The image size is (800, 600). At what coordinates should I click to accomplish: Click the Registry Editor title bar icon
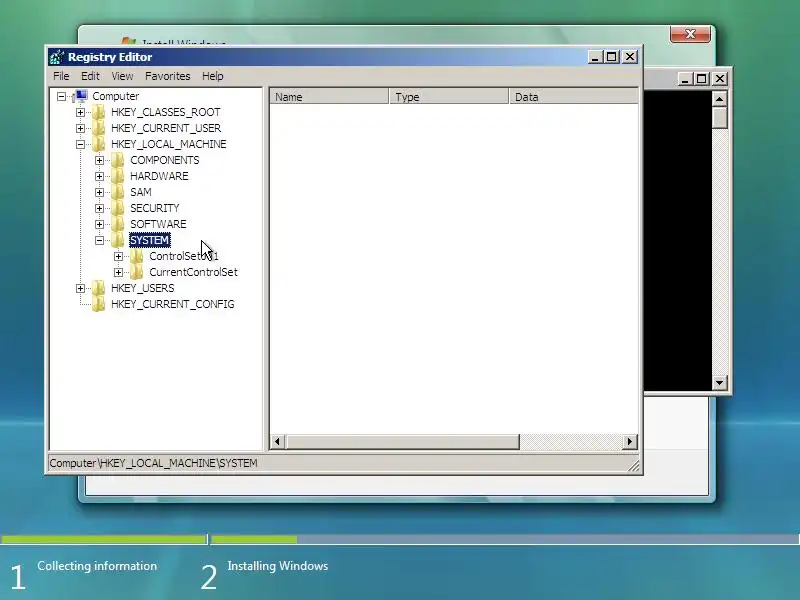point(57,57)
